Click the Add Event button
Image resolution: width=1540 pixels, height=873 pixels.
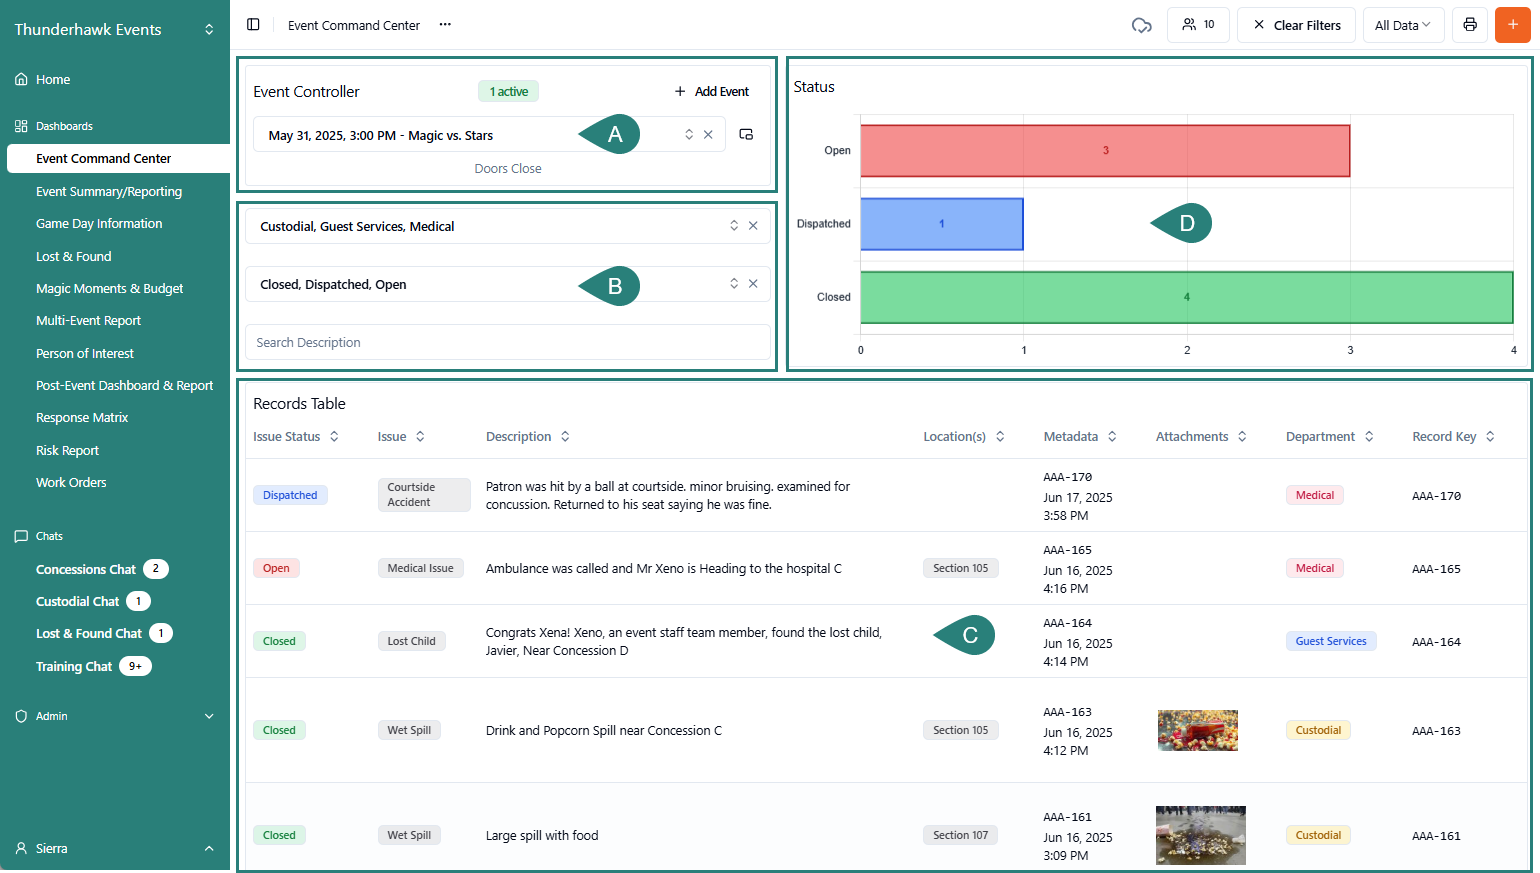tap(711, 91)
